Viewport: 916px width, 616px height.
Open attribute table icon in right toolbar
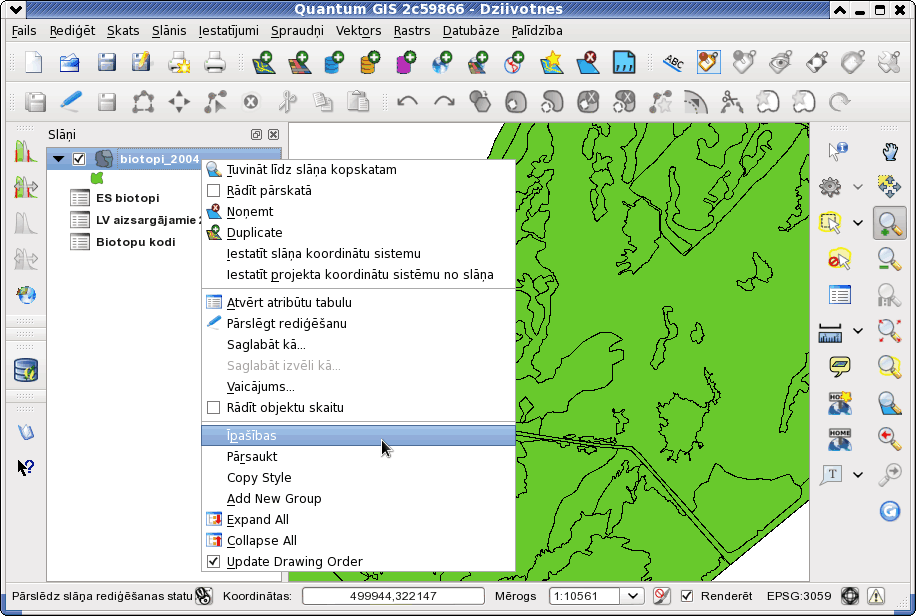pos(839,295)
